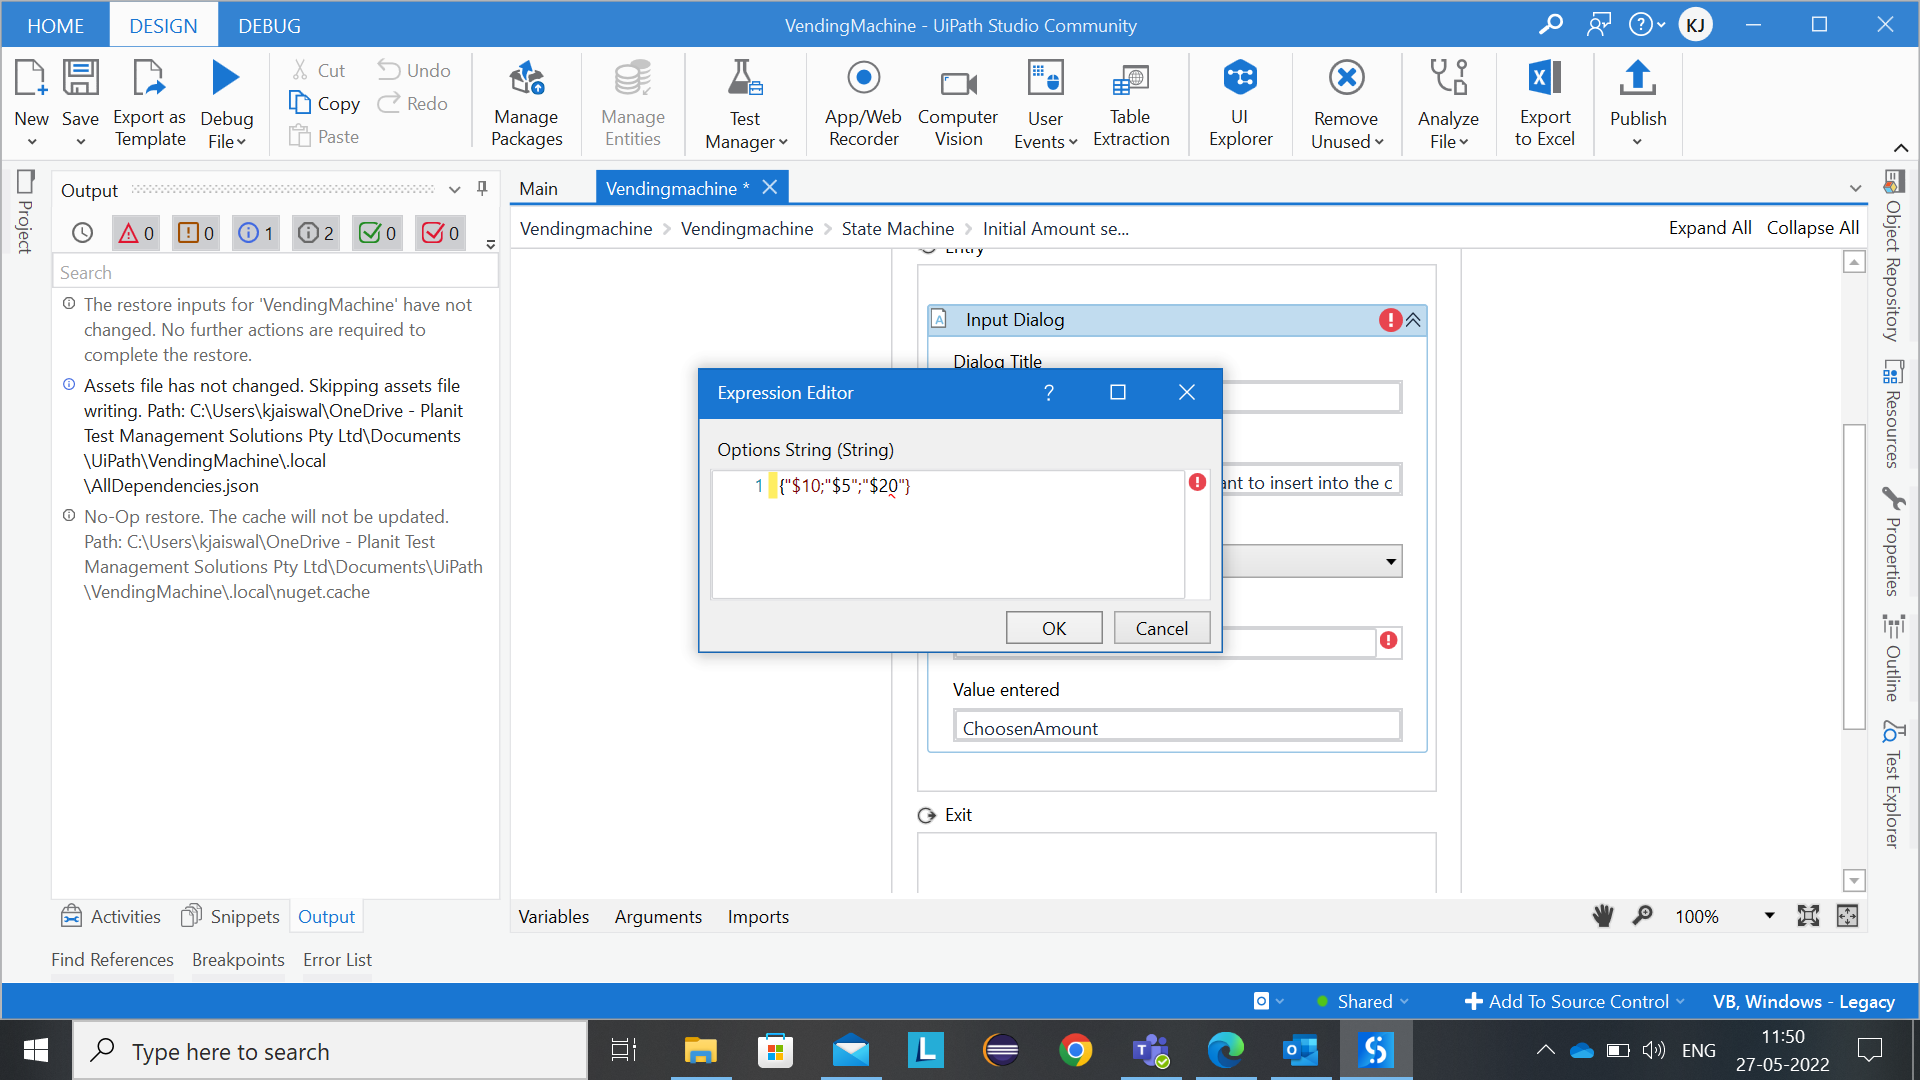Start the Computer Vision tool

coord(957,103)
